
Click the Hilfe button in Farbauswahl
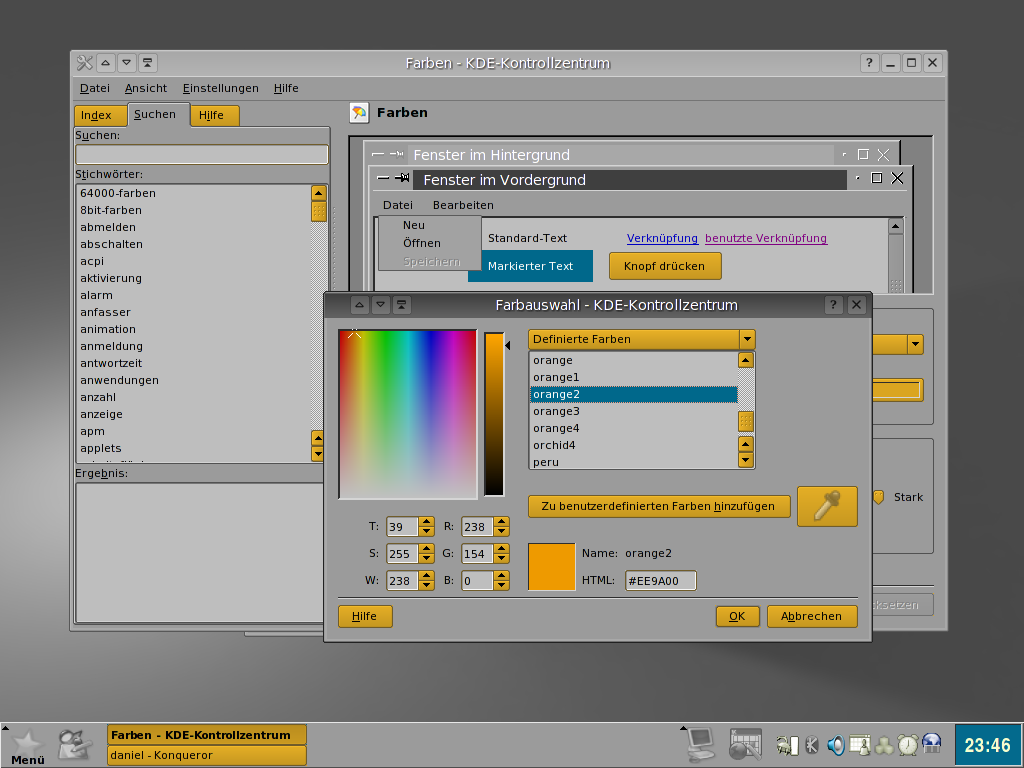click(x=365, y=616)
